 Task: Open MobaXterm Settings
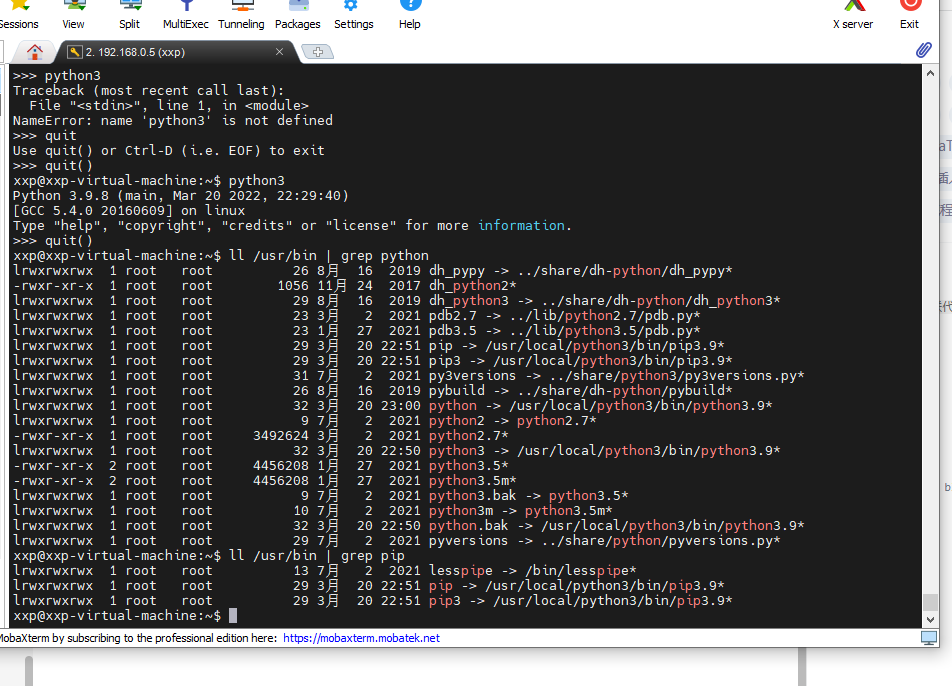[353, 14]
